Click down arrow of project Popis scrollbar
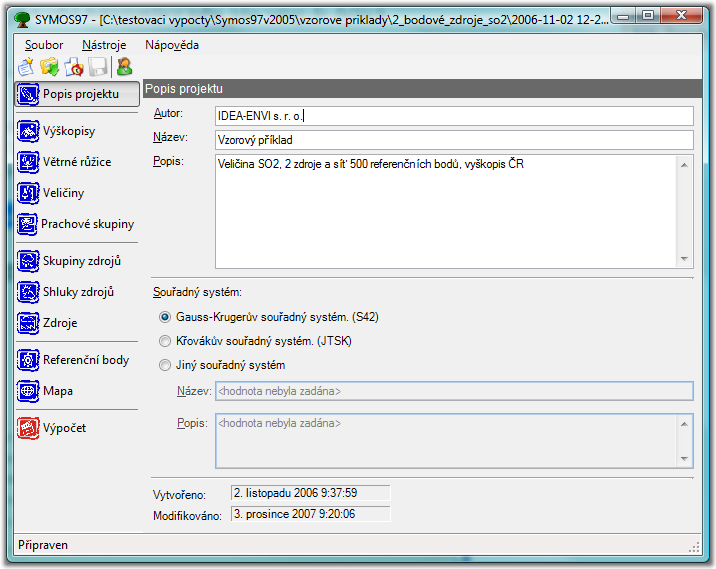716x569 pixels. click(x=684, y=259)
